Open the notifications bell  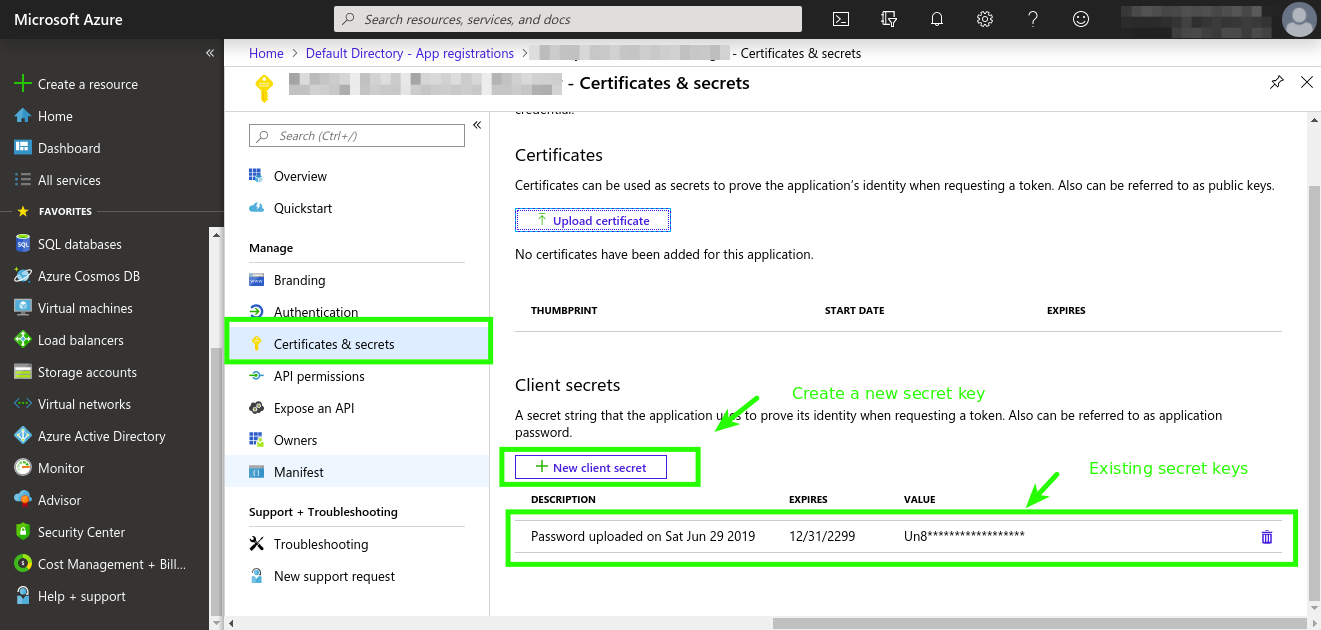[x=937, y=19]
